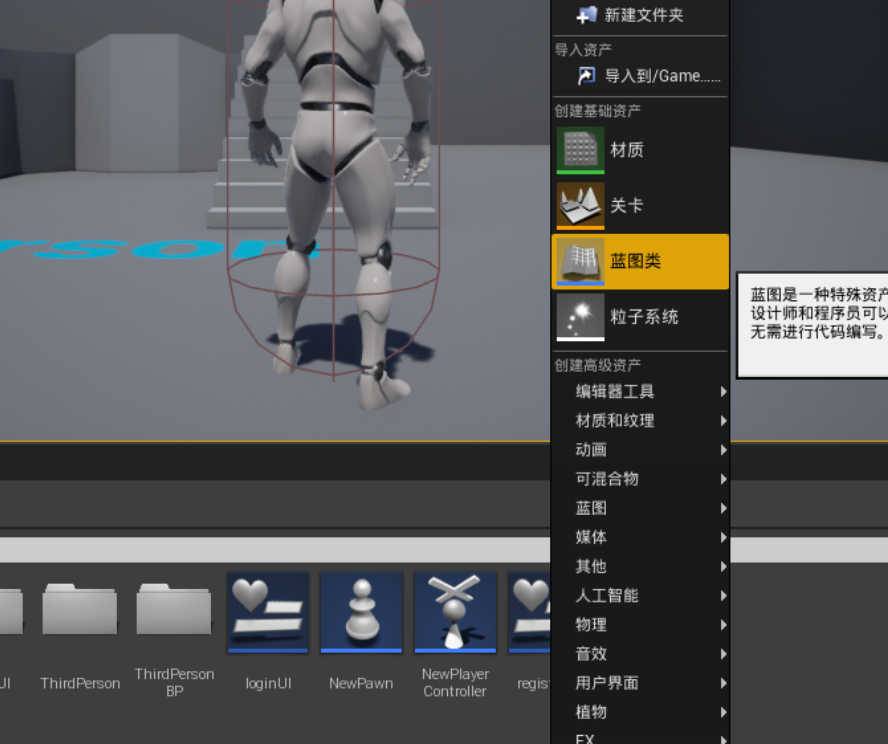Click the 蓝图类 blueprint class icon
The width and height of the screenshot is (888, 744).
click(x=580, y=262)
